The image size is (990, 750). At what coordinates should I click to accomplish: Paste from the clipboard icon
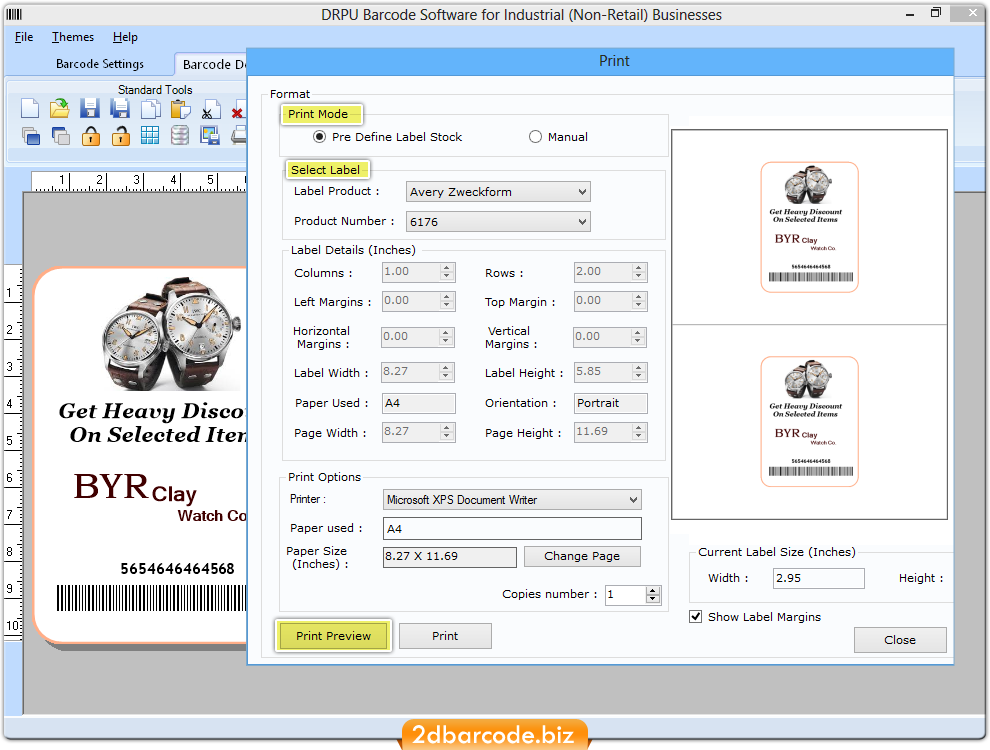[x=180, y=109]
